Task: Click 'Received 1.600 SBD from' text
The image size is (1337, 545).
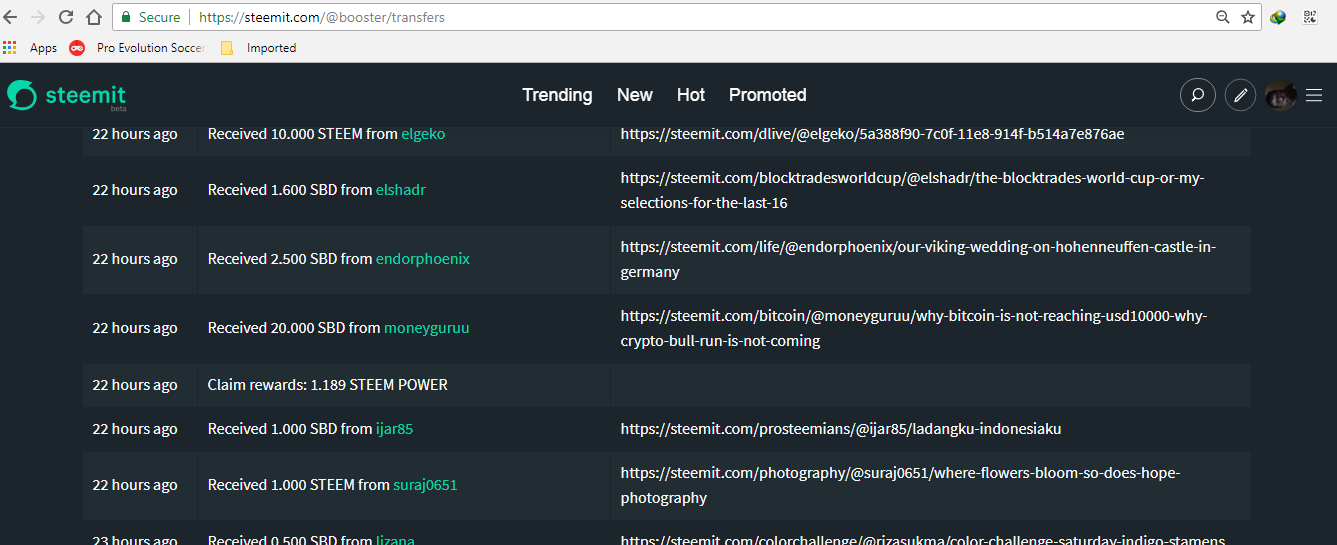Action: (x=290, y=190)
